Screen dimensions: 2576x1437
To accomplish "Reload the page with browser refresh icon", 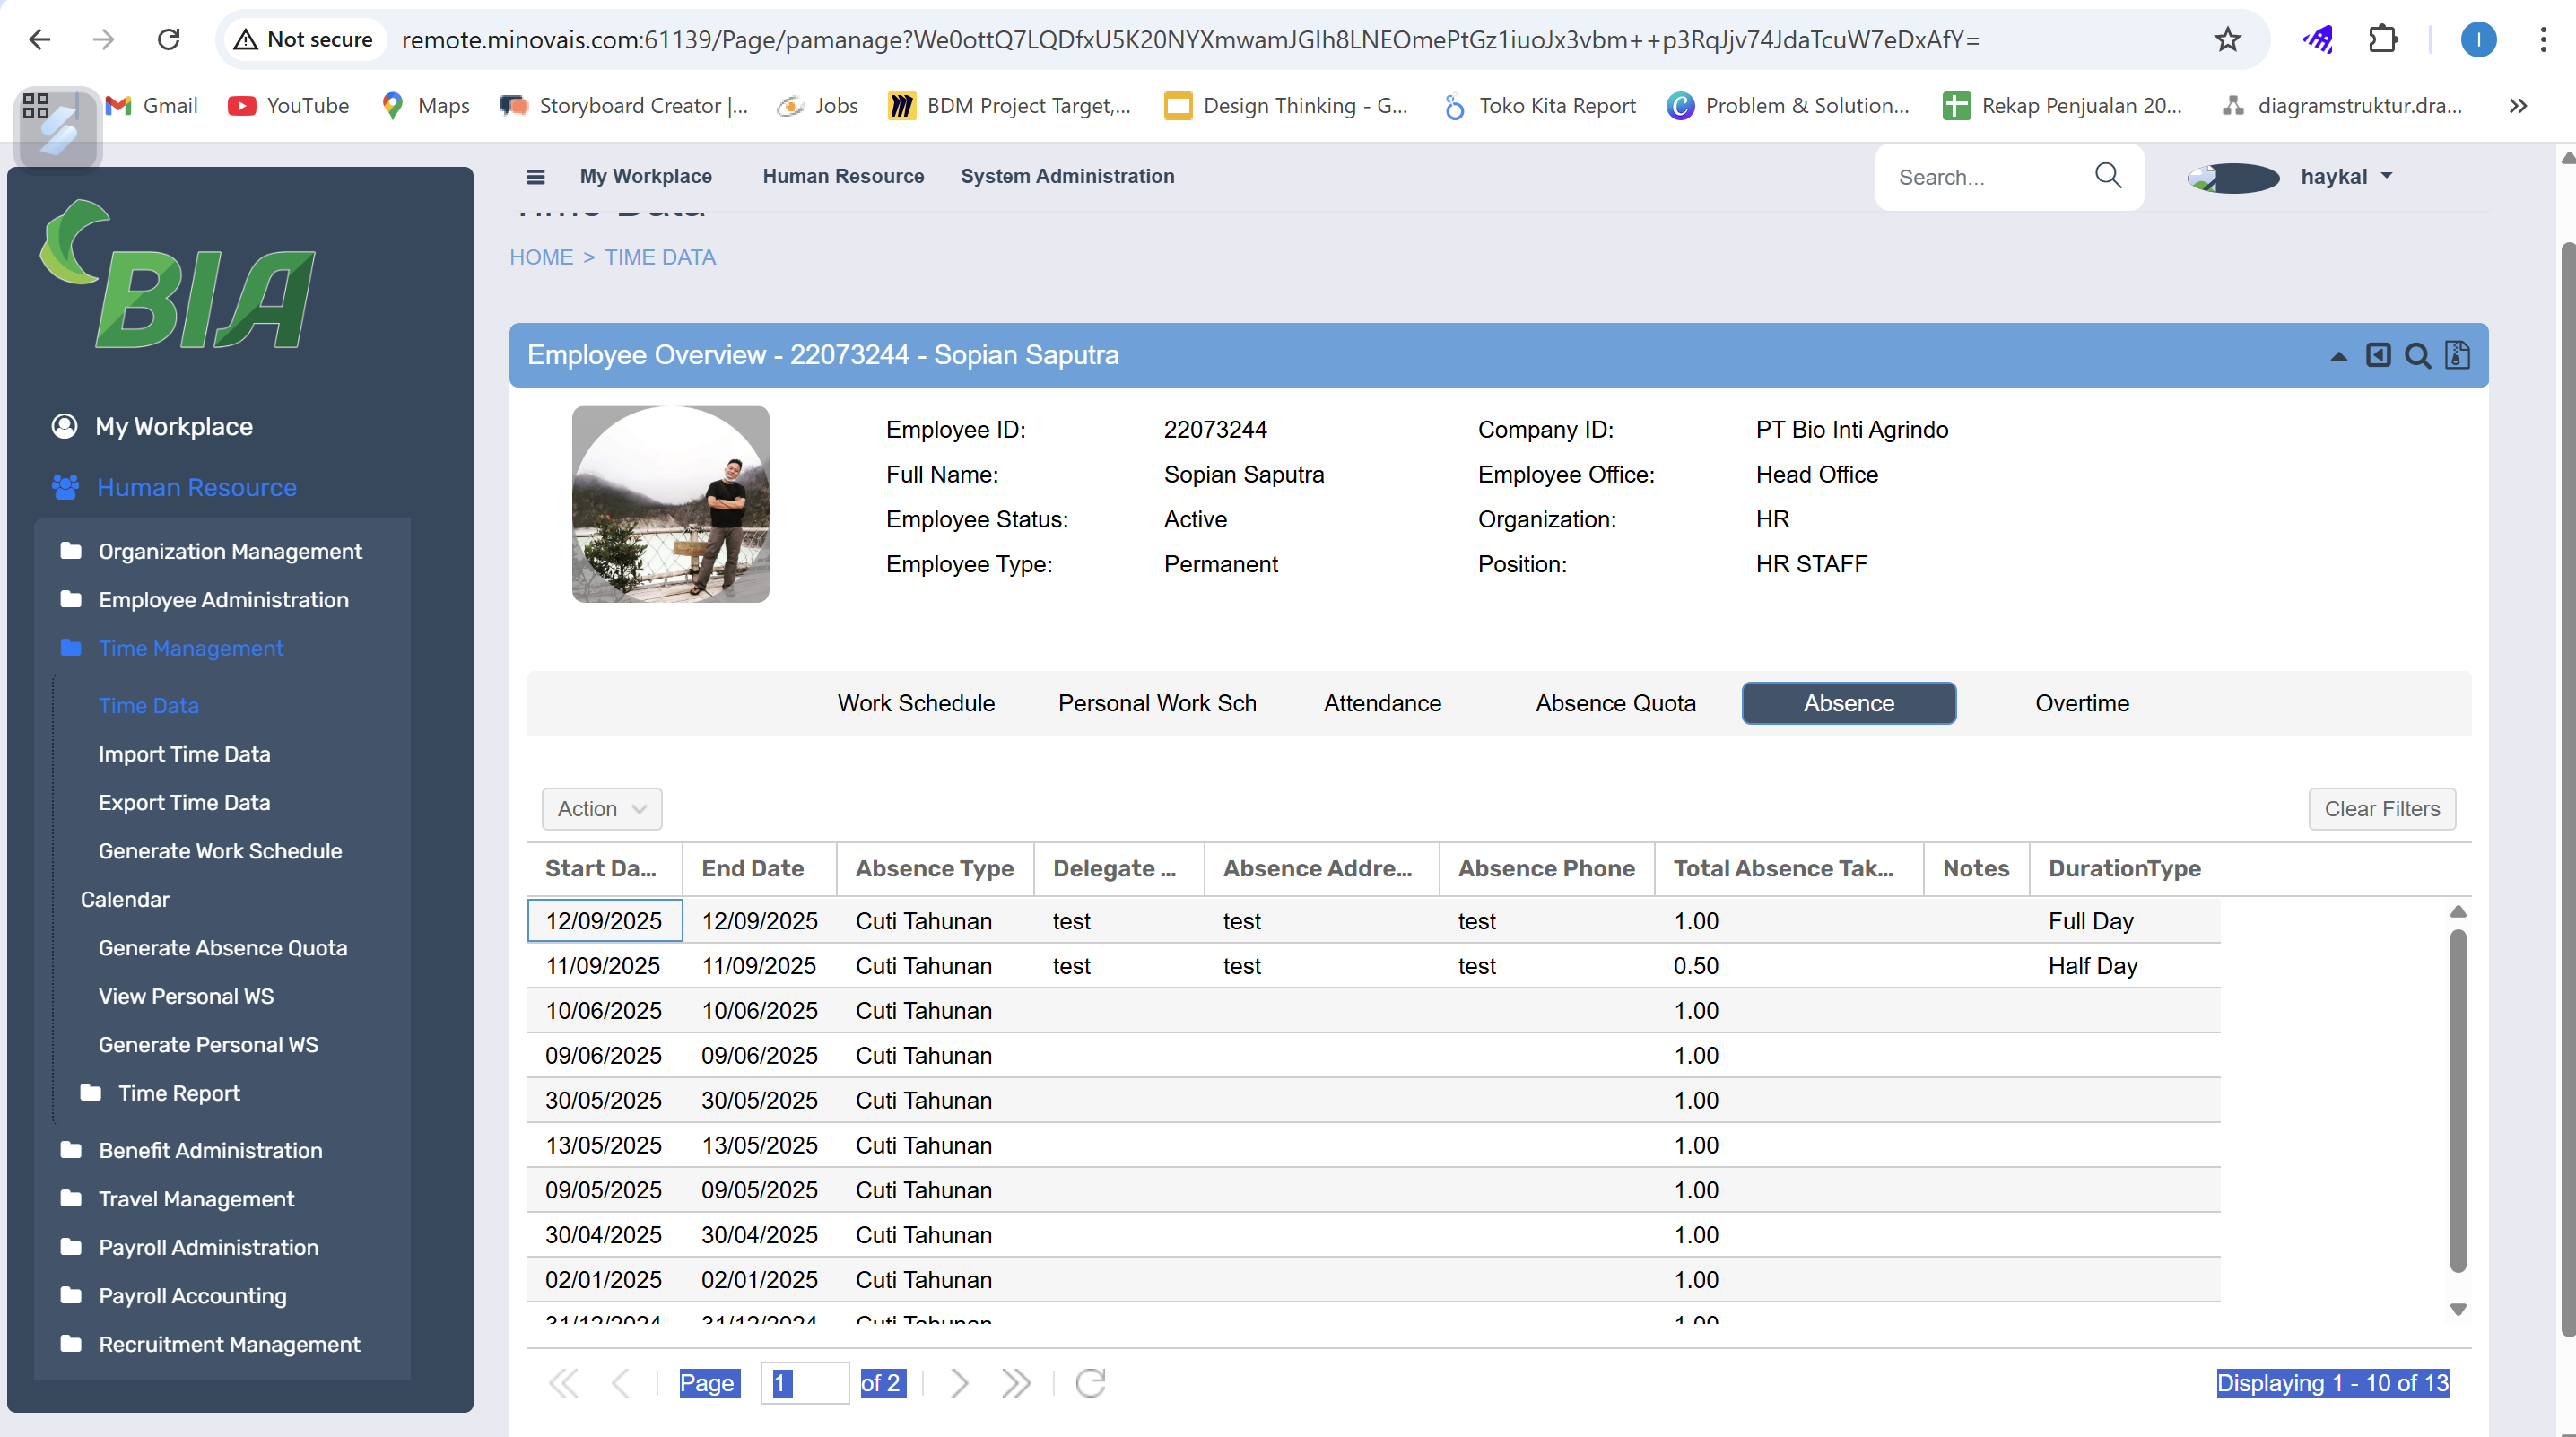I will 169,39.
